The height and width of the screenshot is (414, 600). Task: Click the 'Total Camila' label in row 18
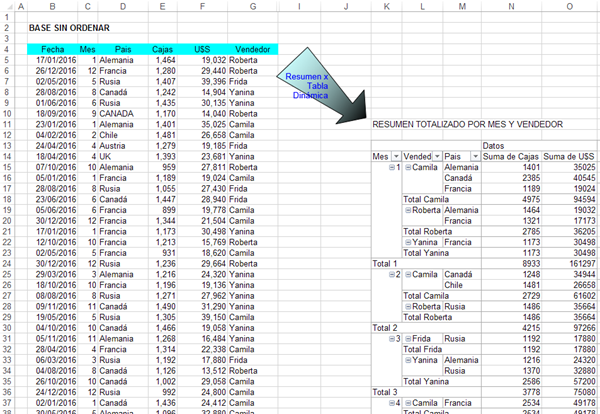pyautogui.click(x=426, y=199)
